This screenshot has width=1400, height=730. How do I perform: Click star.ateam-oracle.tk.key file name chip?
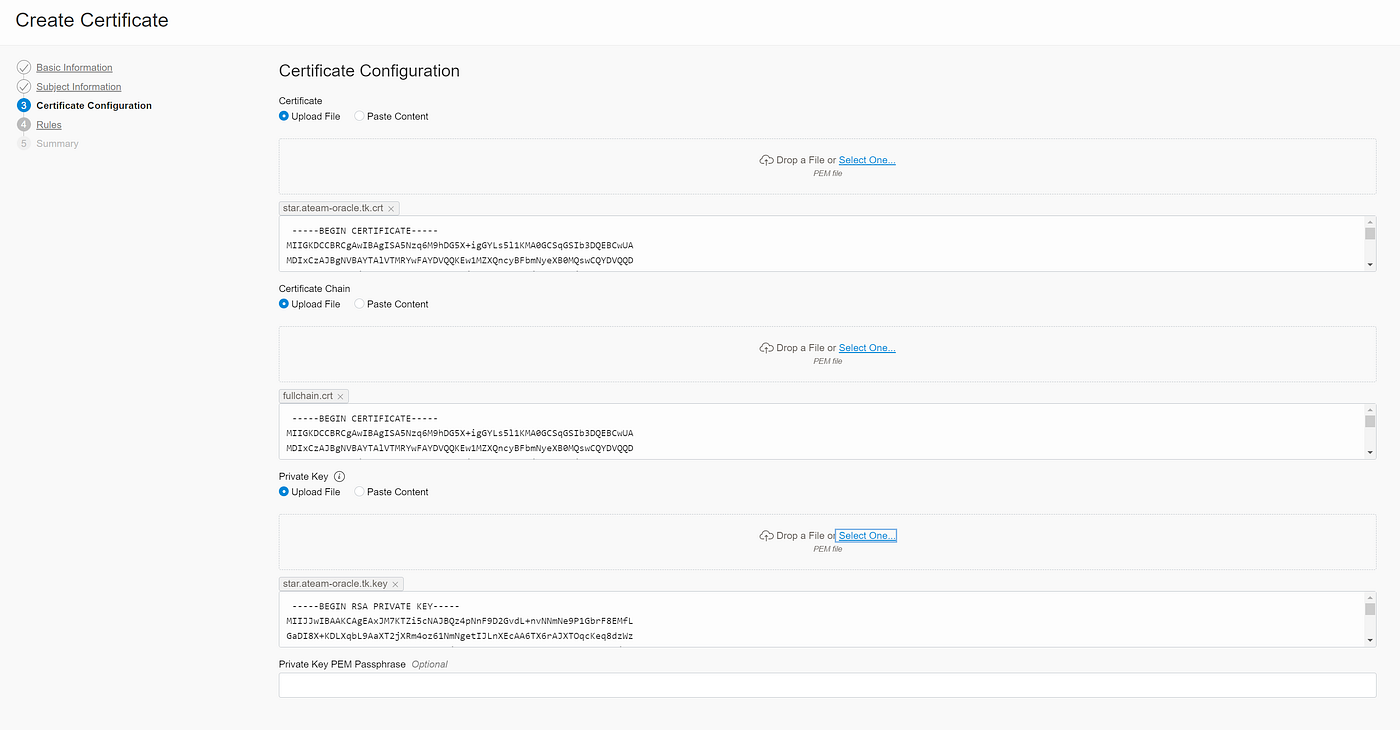335,584
